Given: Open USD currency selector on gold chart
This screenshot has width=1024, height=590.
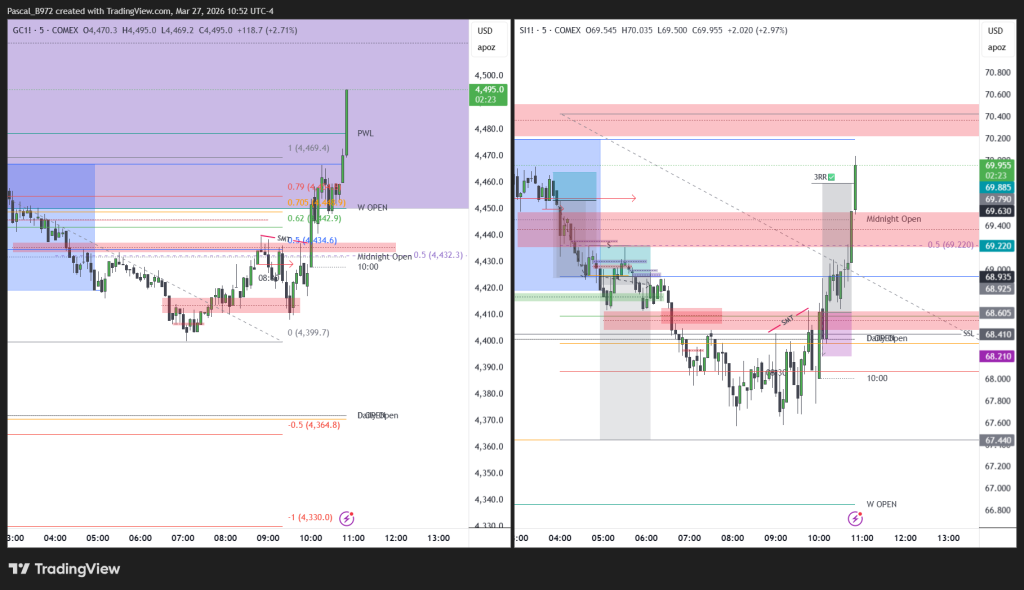Looking at the screenshot, I should point(485,30).
